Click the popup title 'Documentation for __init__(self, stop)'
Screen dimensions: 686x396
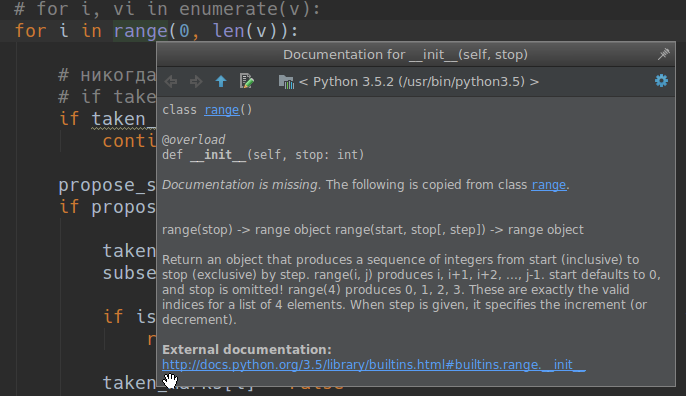click(405, 55)
